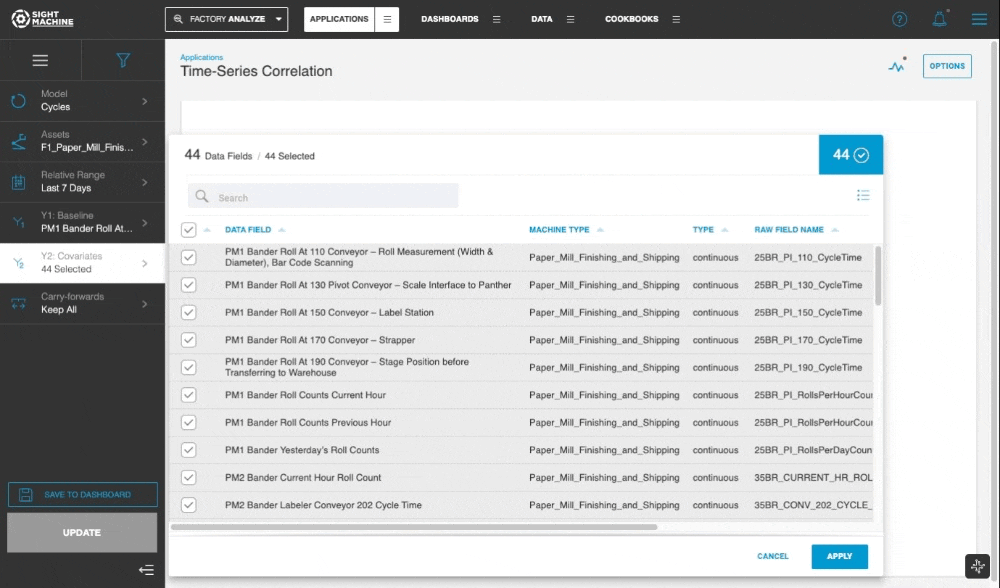This screenshot has height=588, width=1000.
Task: Click the table horizontal scrollbar
Action: pyautogui.click(x=414, y=527)
